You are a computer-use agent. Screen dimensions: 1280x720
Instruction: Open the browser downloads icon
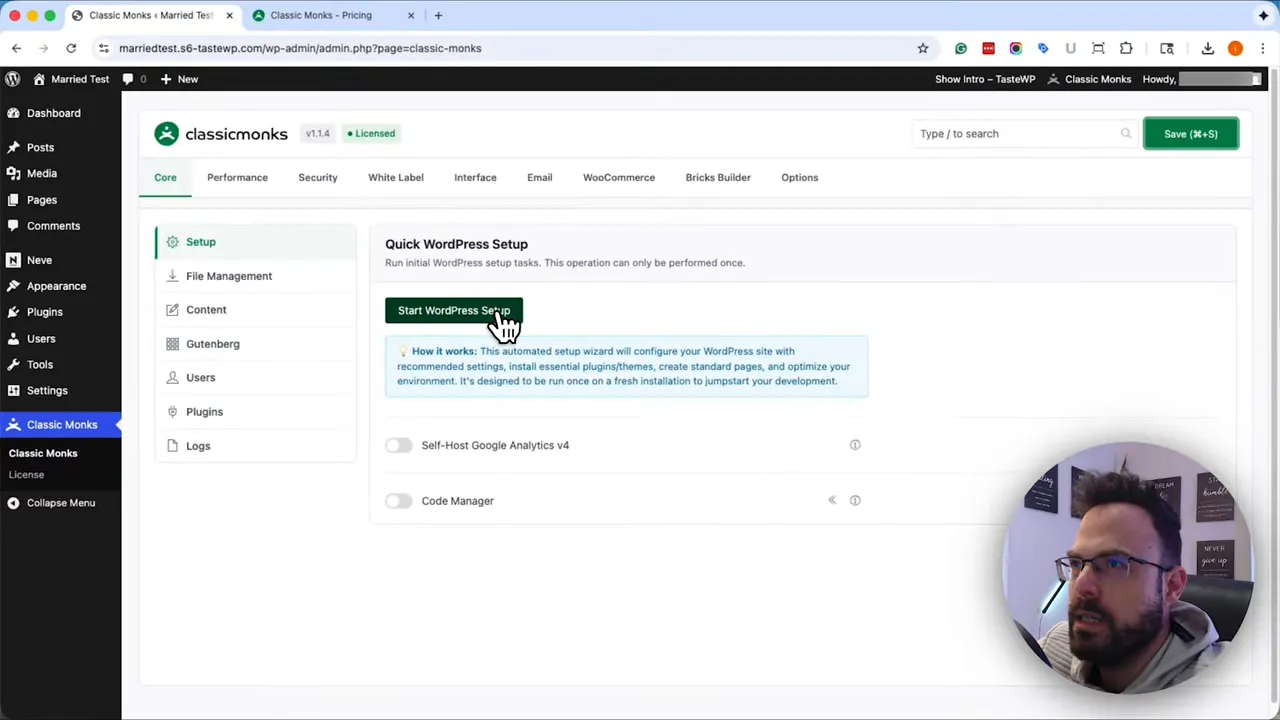point(1207,48)
